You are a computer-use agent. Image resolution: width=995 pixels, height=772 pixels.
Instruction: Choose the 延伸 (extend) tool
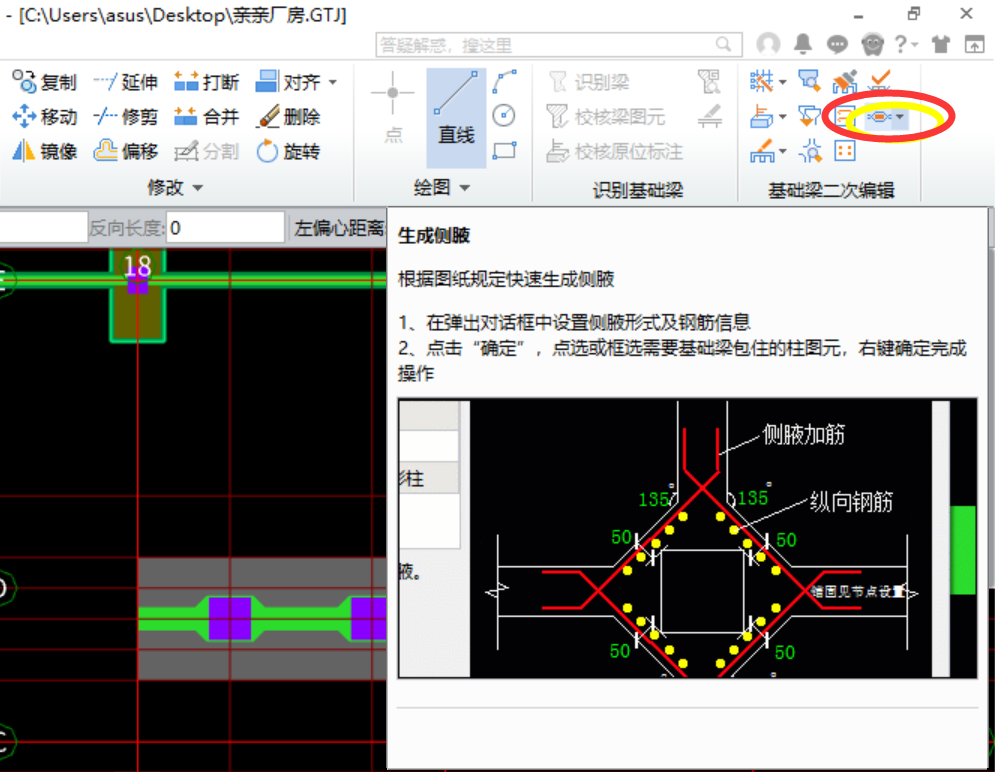tap(125, 82)
